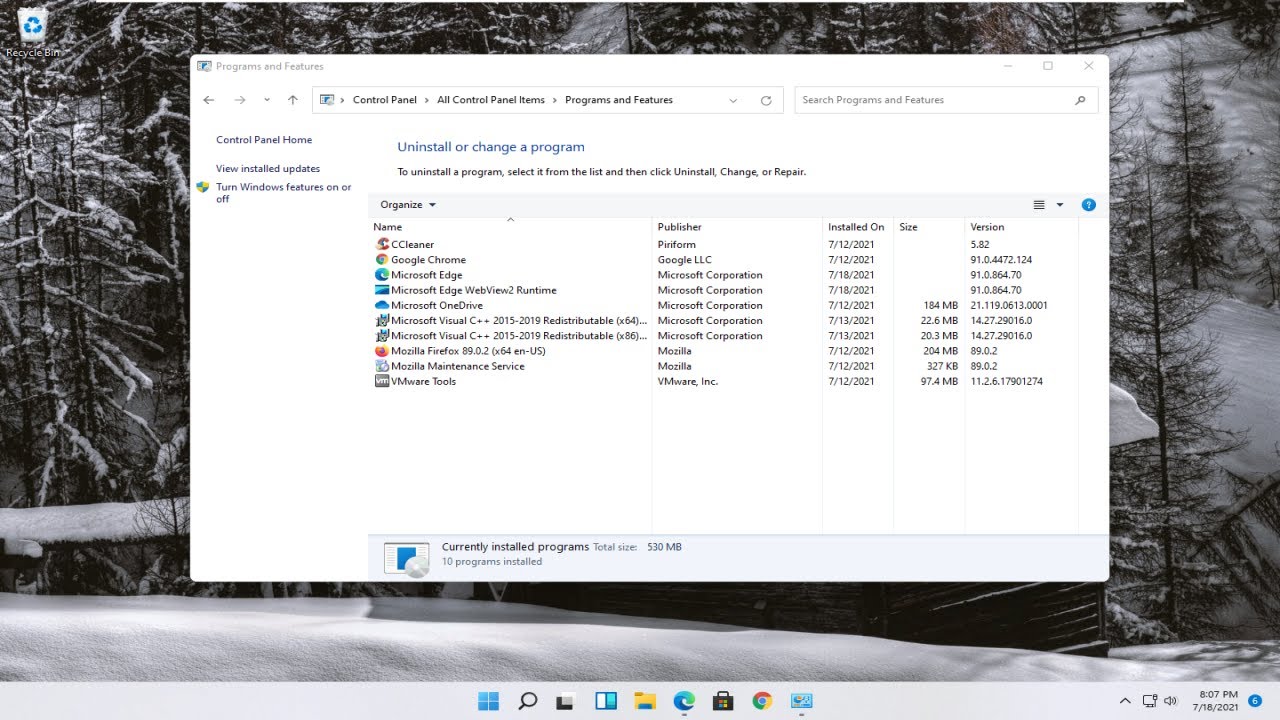Go back with the left arrow

coord(208,100)
